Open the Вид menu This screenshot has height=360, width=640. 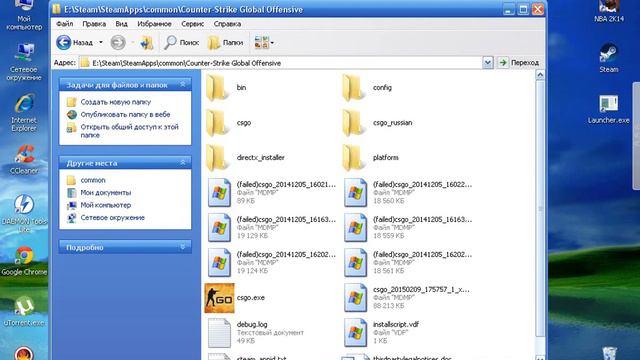[121, 24]
